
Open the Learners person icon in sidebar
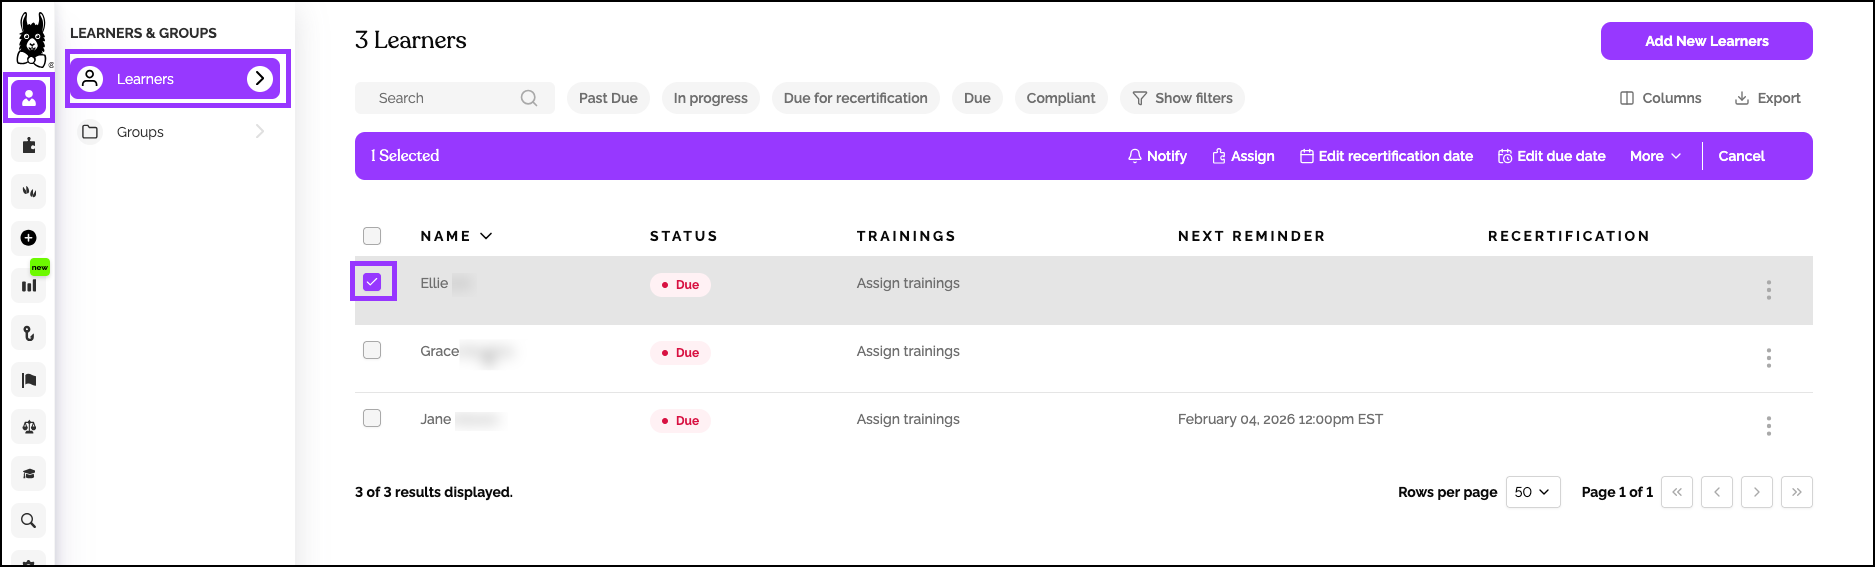pyautogui.click(x=29, y=98)
